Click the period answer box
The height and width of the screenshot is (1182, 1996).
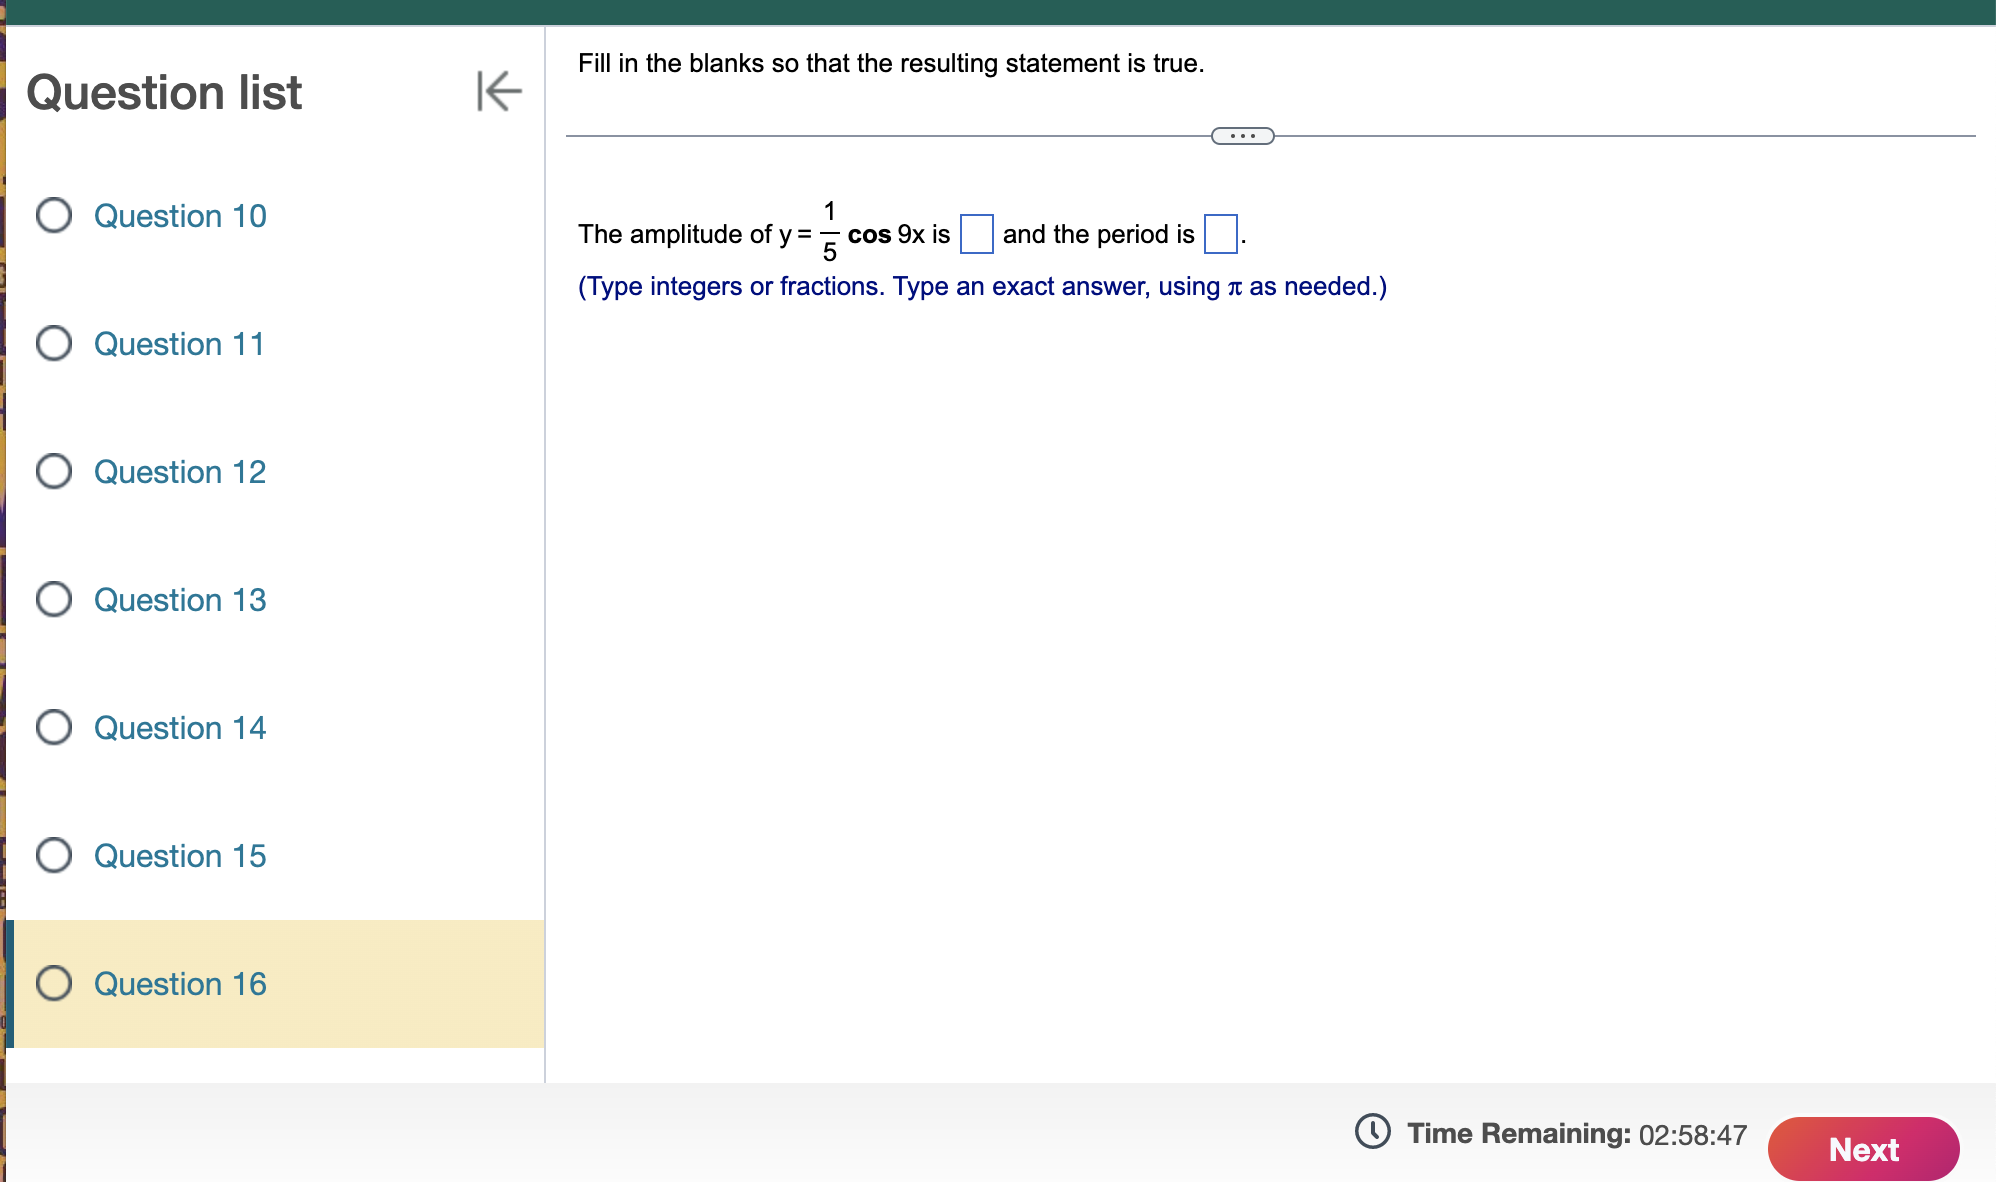(x=1220, y=234)
